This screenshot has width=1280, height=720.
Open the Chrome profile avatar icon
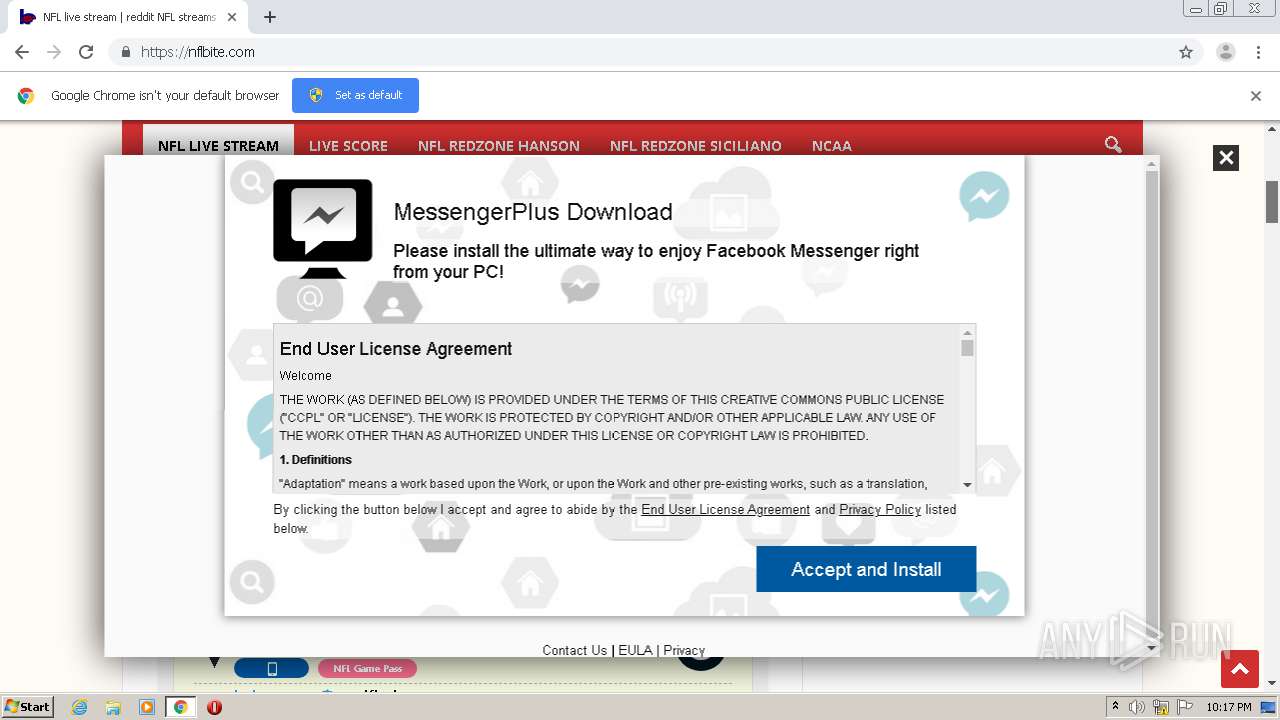[x=1226, y=52]
